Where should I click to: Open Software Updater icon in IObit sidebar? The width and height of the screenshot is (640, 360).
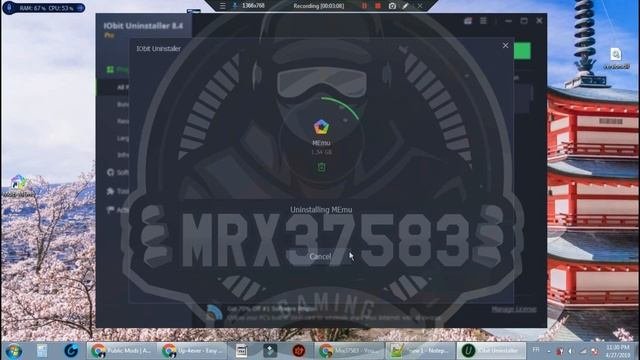[x=111, y=172]
